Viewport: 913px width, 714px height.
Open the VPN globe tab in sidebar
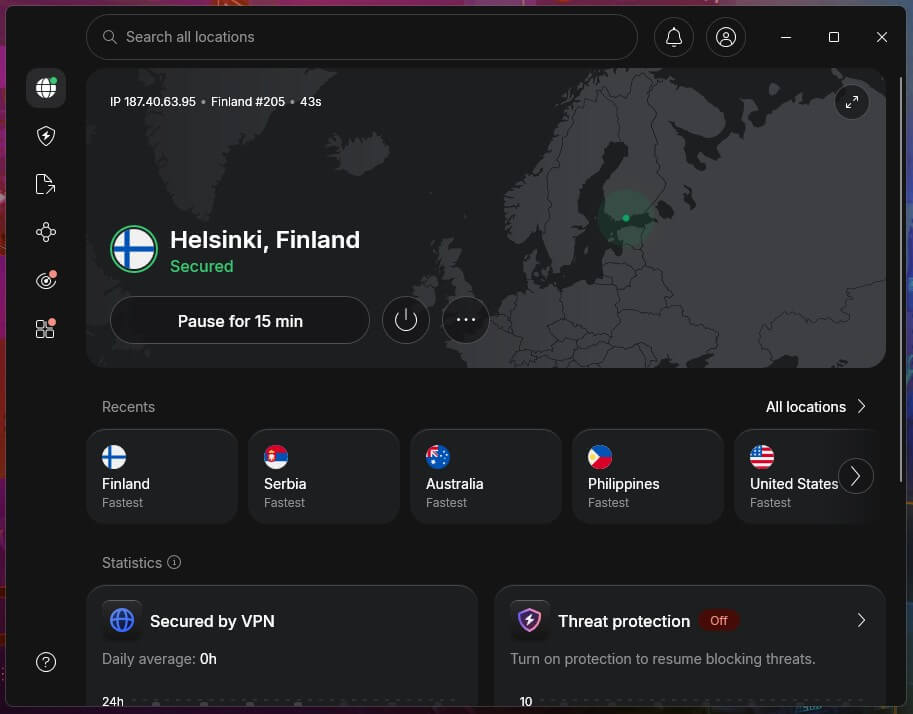click(x=45, y=88)
